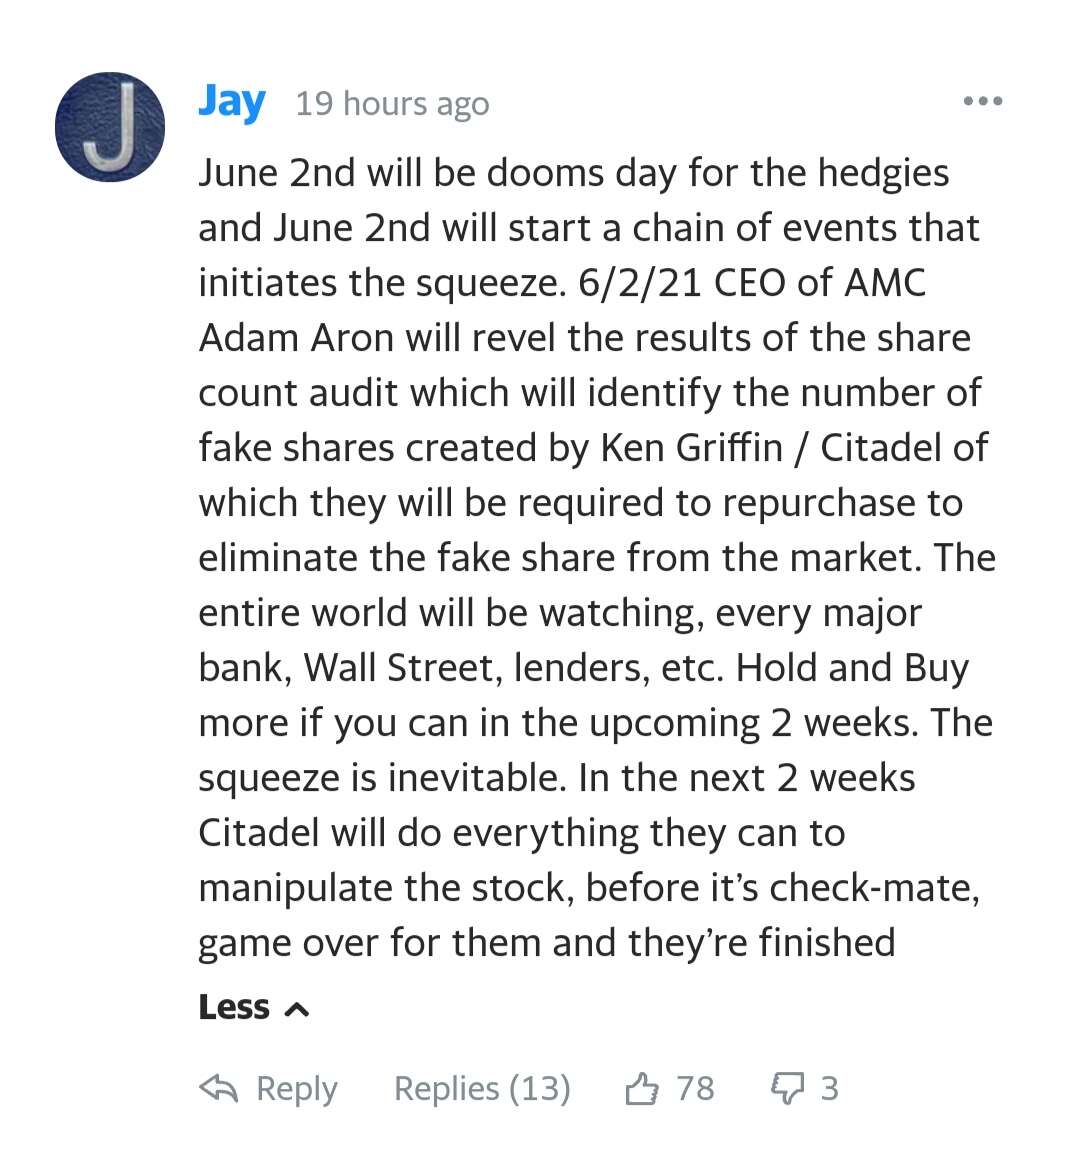Click the reply arrow icon

[219, 1088]
